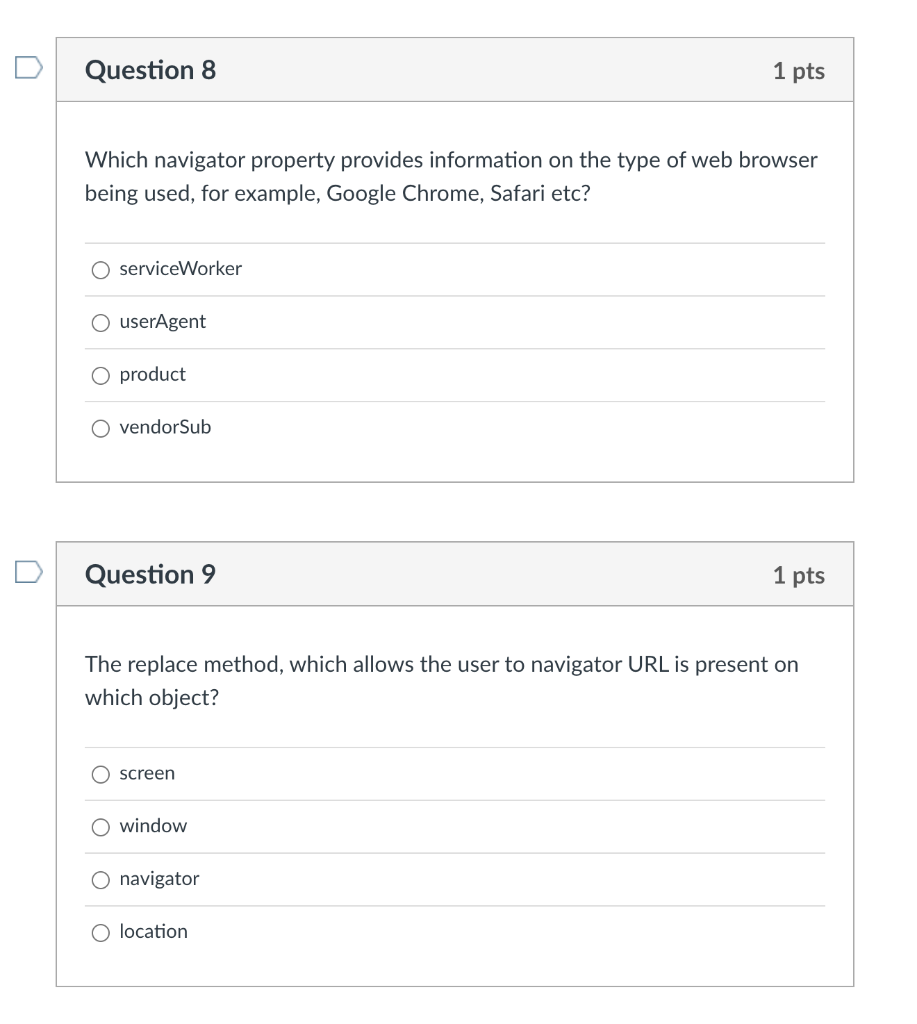
Task: Select the window radio button
Action: [101, 826]
